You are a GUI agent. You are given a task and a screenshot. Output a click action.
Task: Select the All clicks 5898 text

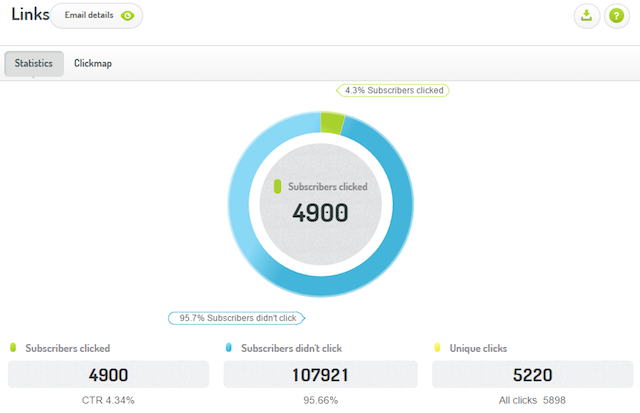(532, 400)
